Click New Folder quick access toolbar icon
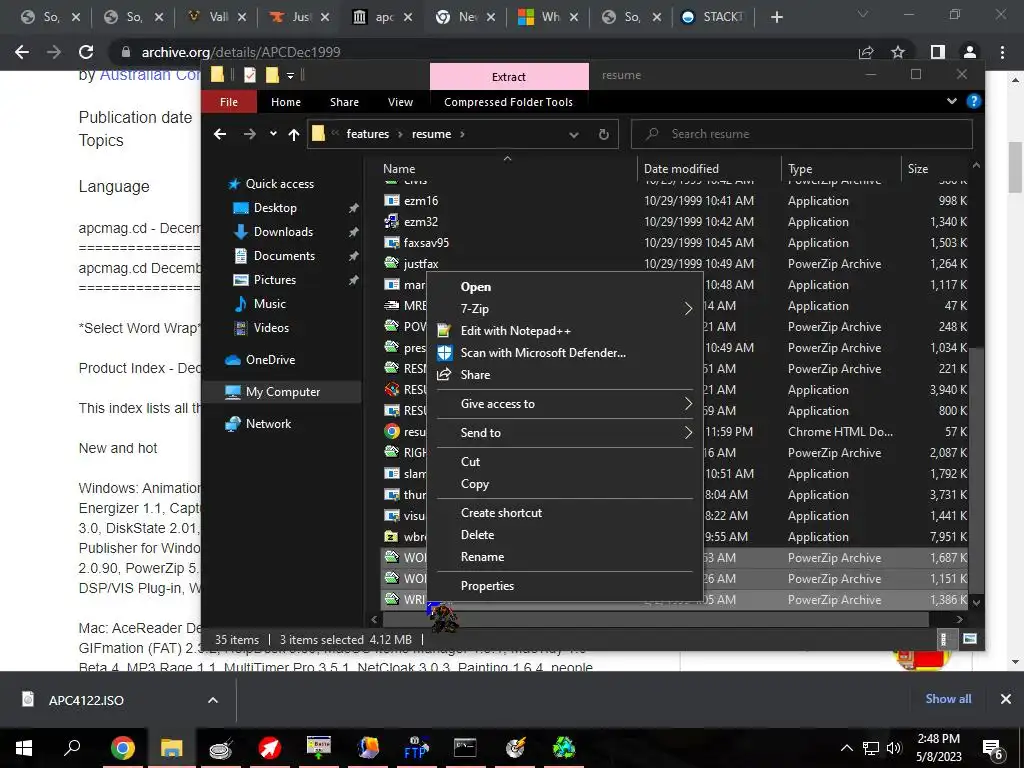The image size is (1024, 768). (272, 75)
